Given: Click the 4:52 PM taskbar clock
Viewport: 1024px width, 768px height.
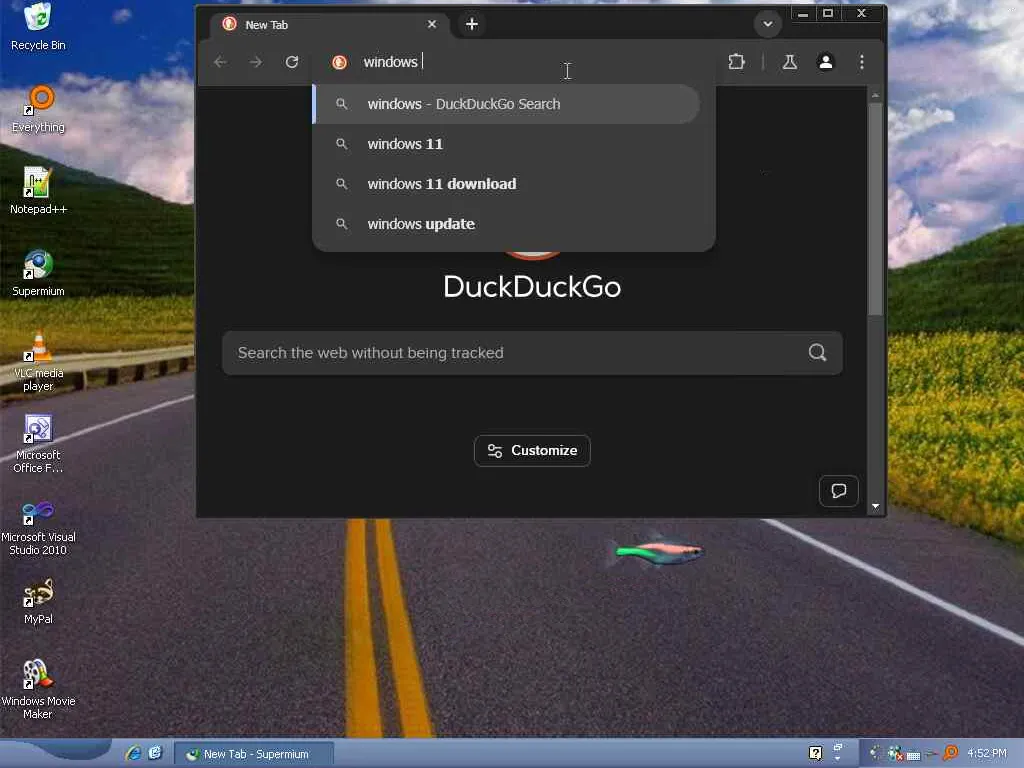Looking at the screenshot, I should coord(987,753).
